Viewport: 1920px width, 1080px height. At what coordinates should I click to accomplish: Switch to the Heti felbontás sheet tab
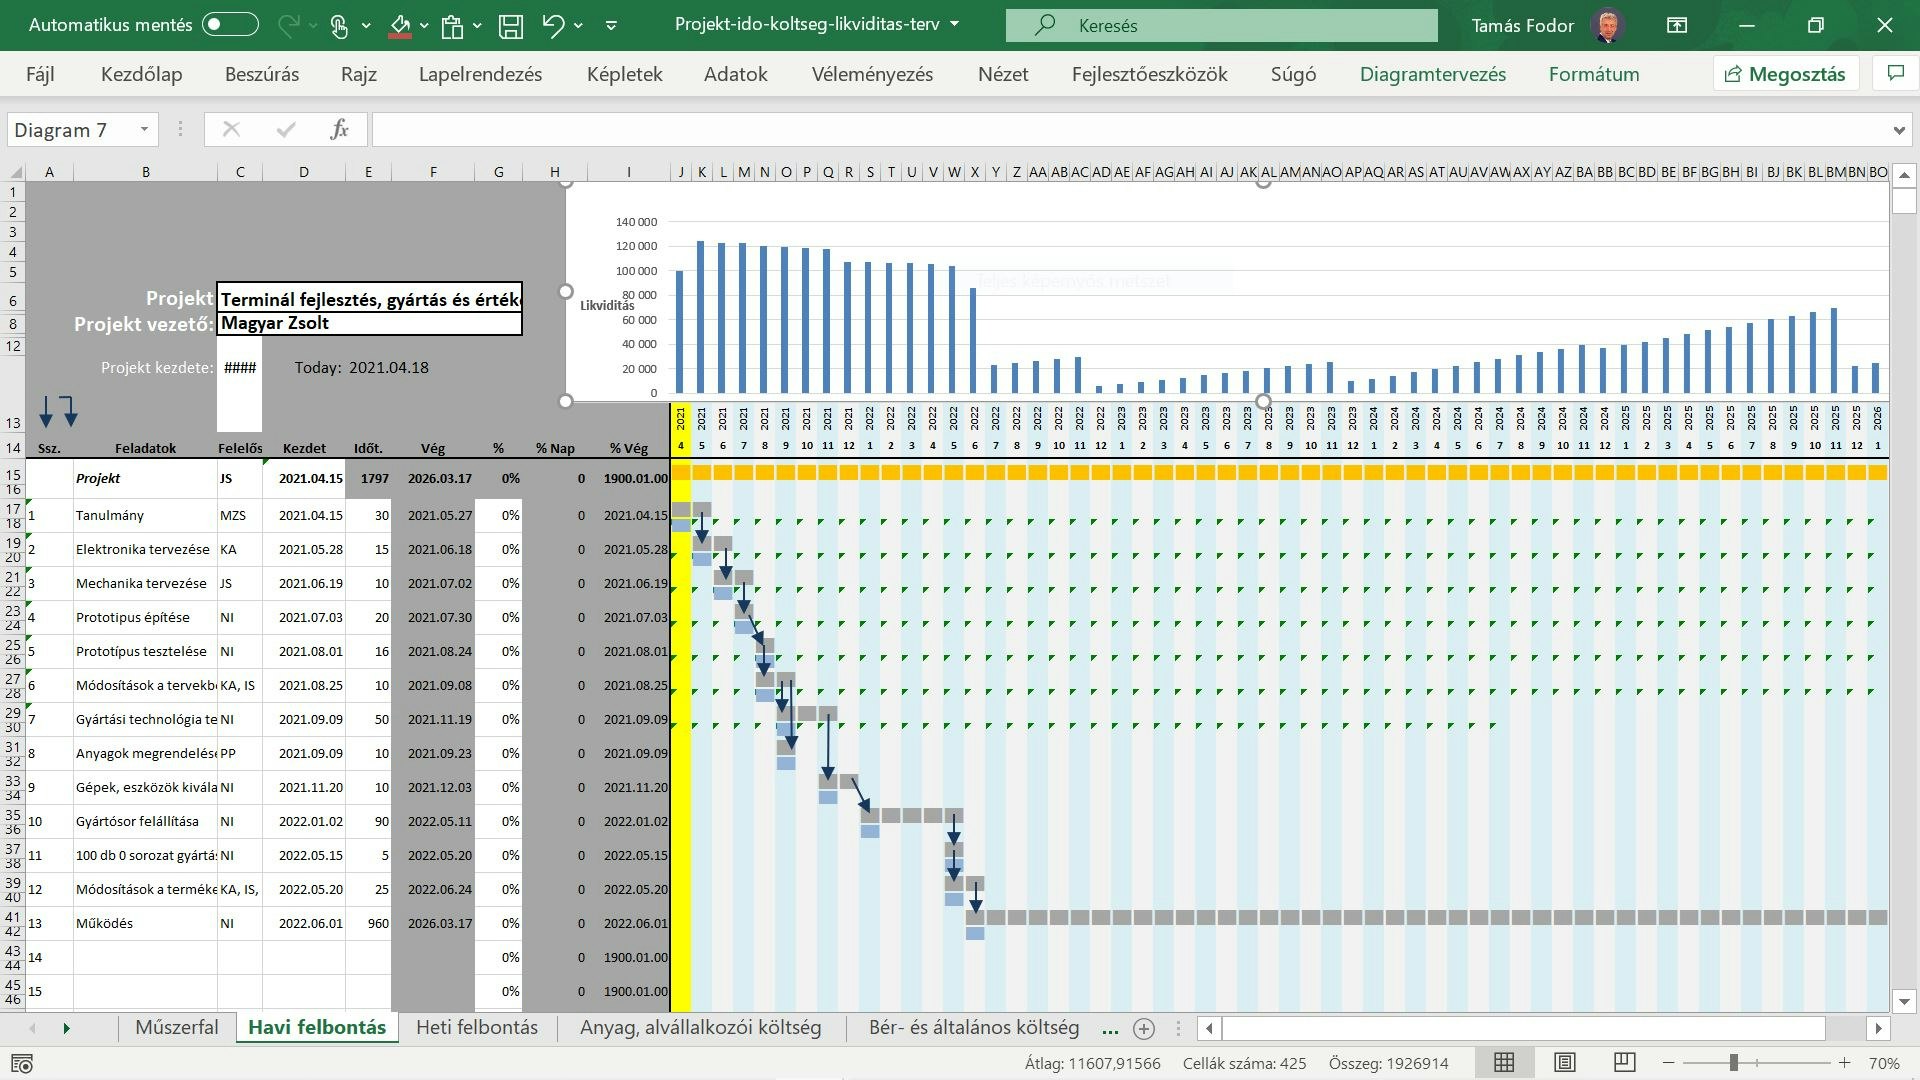pyautogui.click(x=477, y=1027)
